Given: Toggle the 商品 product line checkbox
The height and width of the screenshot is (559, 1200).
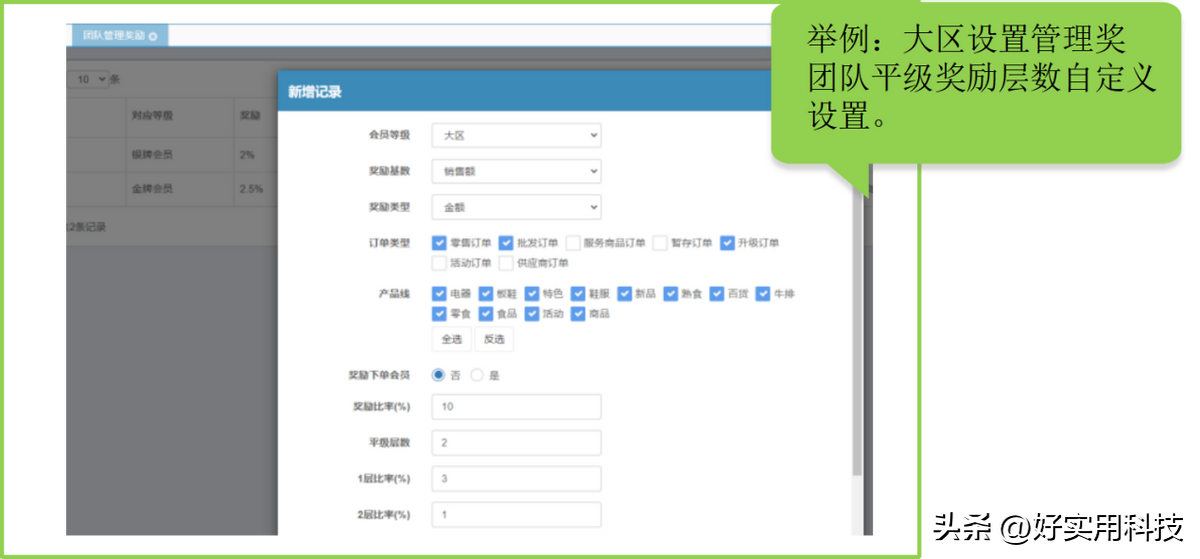Looking at the screenshot, I should click(x=578, y=313).
